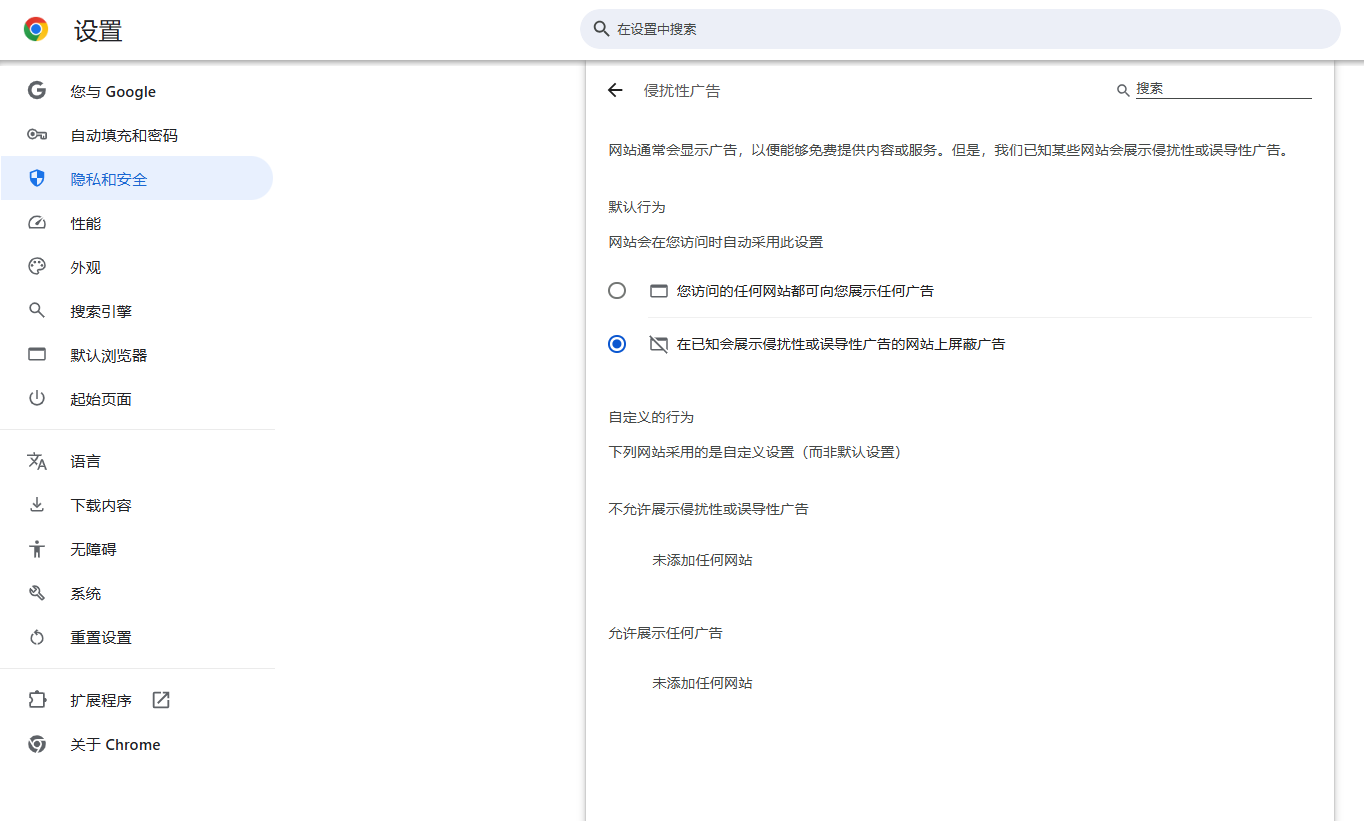Click the 侵扰性广告 page title
This screenshot has height=821, width=1364.
682,91
